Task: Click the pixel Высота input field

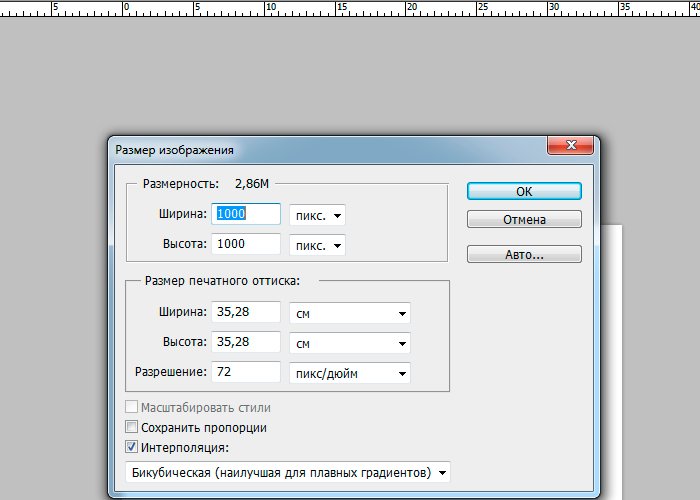Action: tap(246, 244)
